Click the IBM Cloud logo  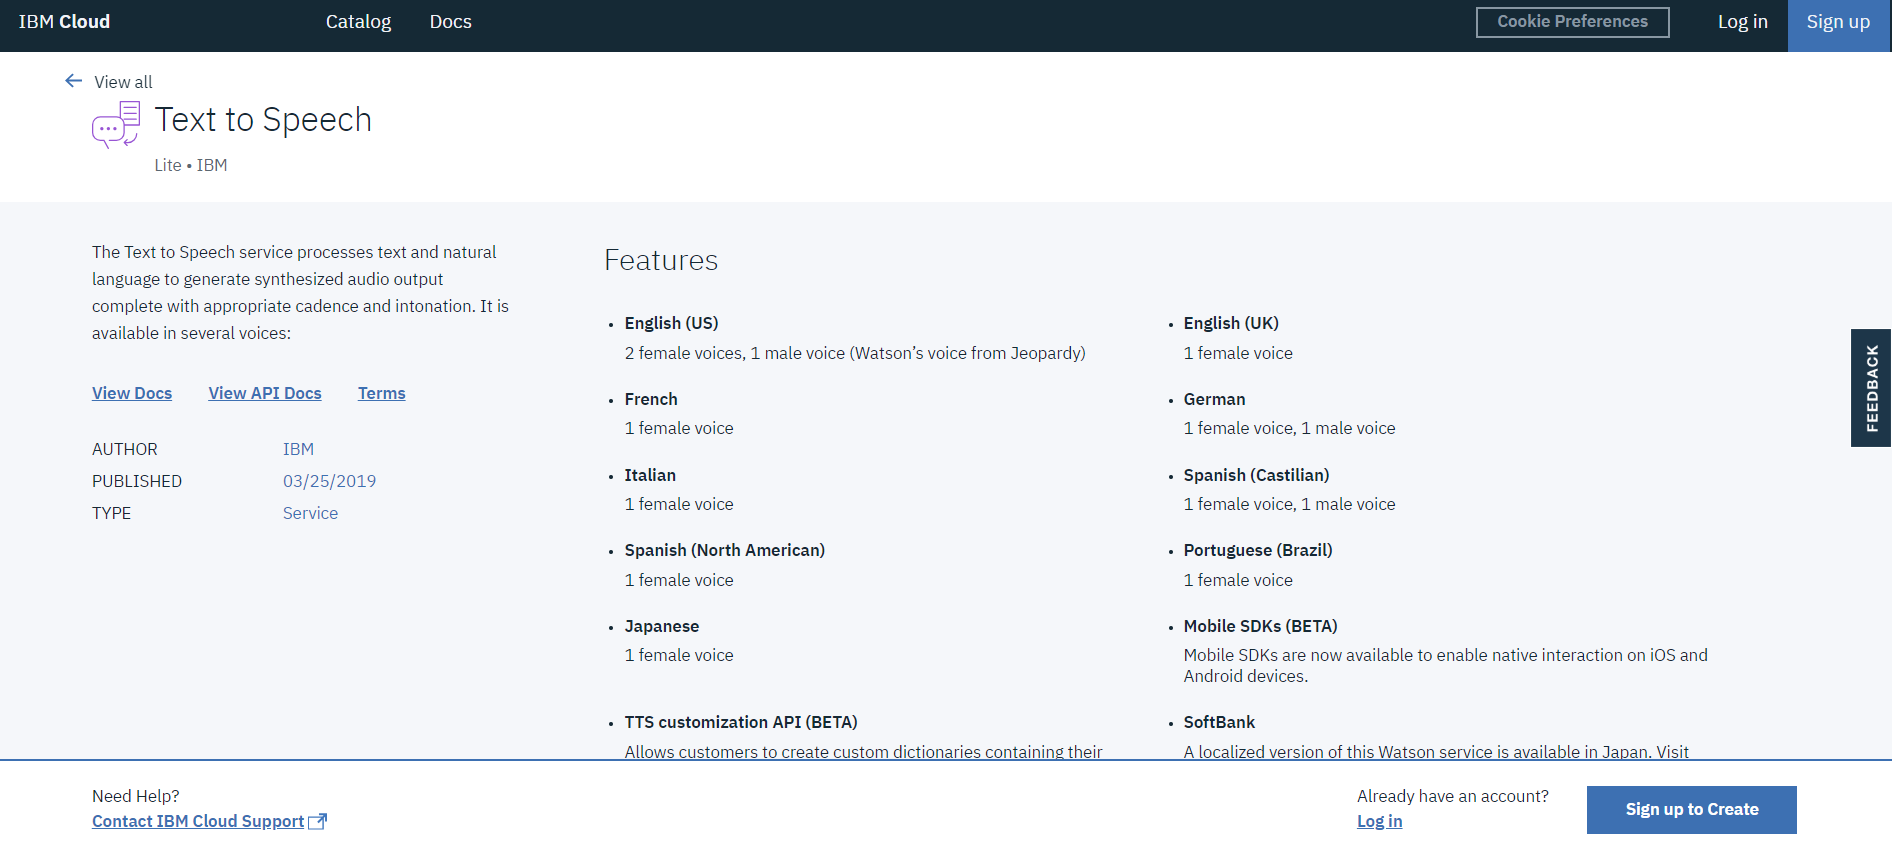[64, 22]
